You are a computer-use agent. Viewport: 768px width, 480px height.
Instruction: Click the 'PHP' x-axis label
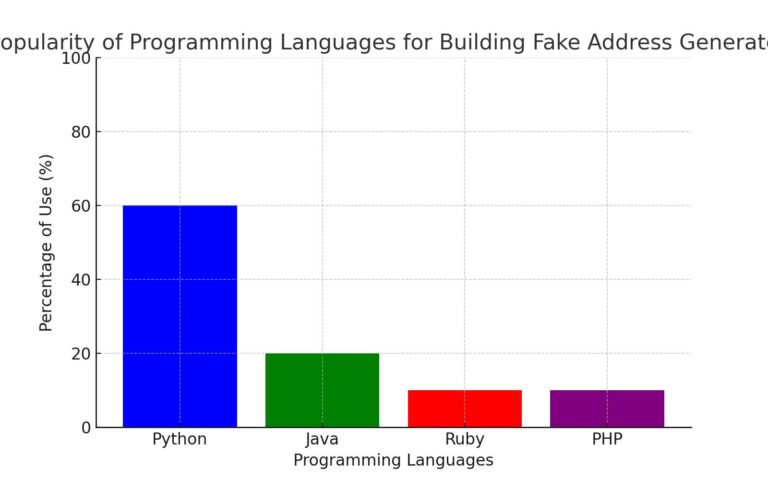pos(607,438)
